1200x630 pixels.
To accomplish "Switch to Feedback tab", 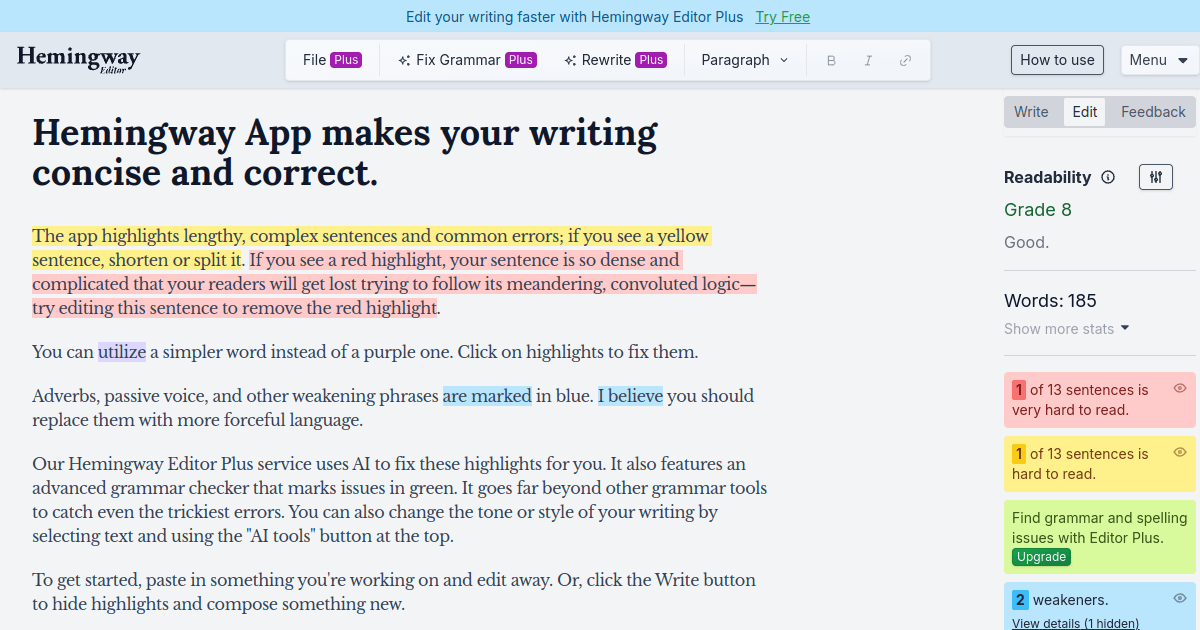I will coord(1153,112).
